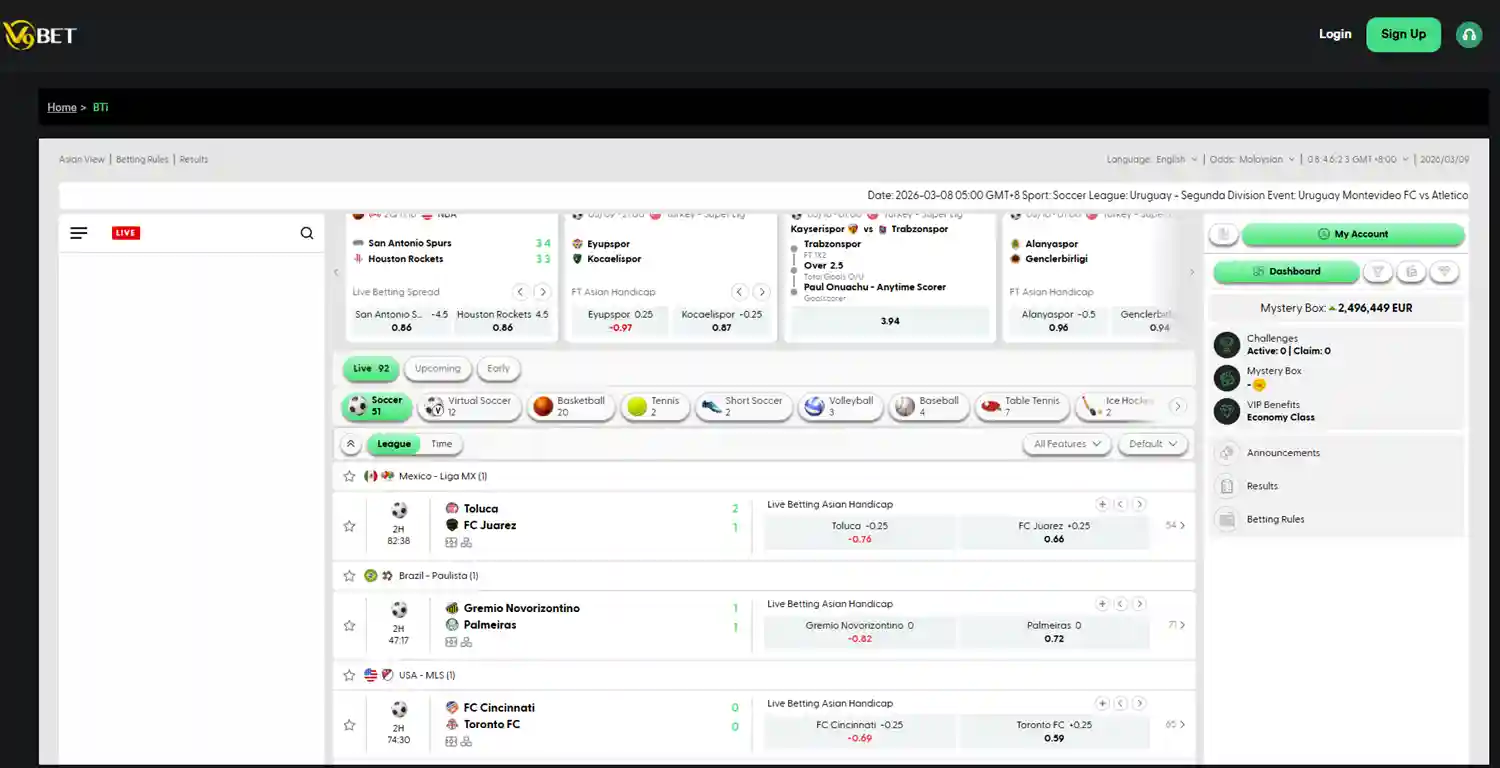Viewport: 1500px width, 768px height.
Task: Switch to the Upcoming tab
Action: click(x=437, y=368)
